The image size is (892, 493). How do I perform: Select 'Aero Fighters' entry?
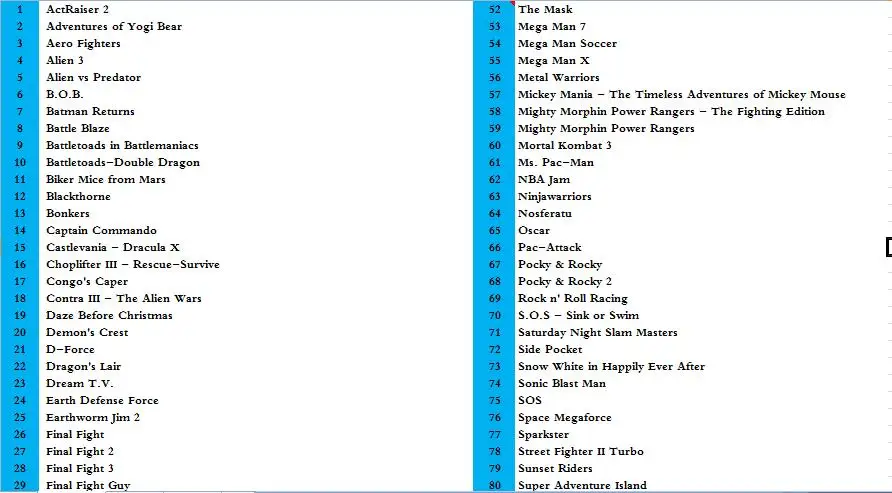coord(83,43)
